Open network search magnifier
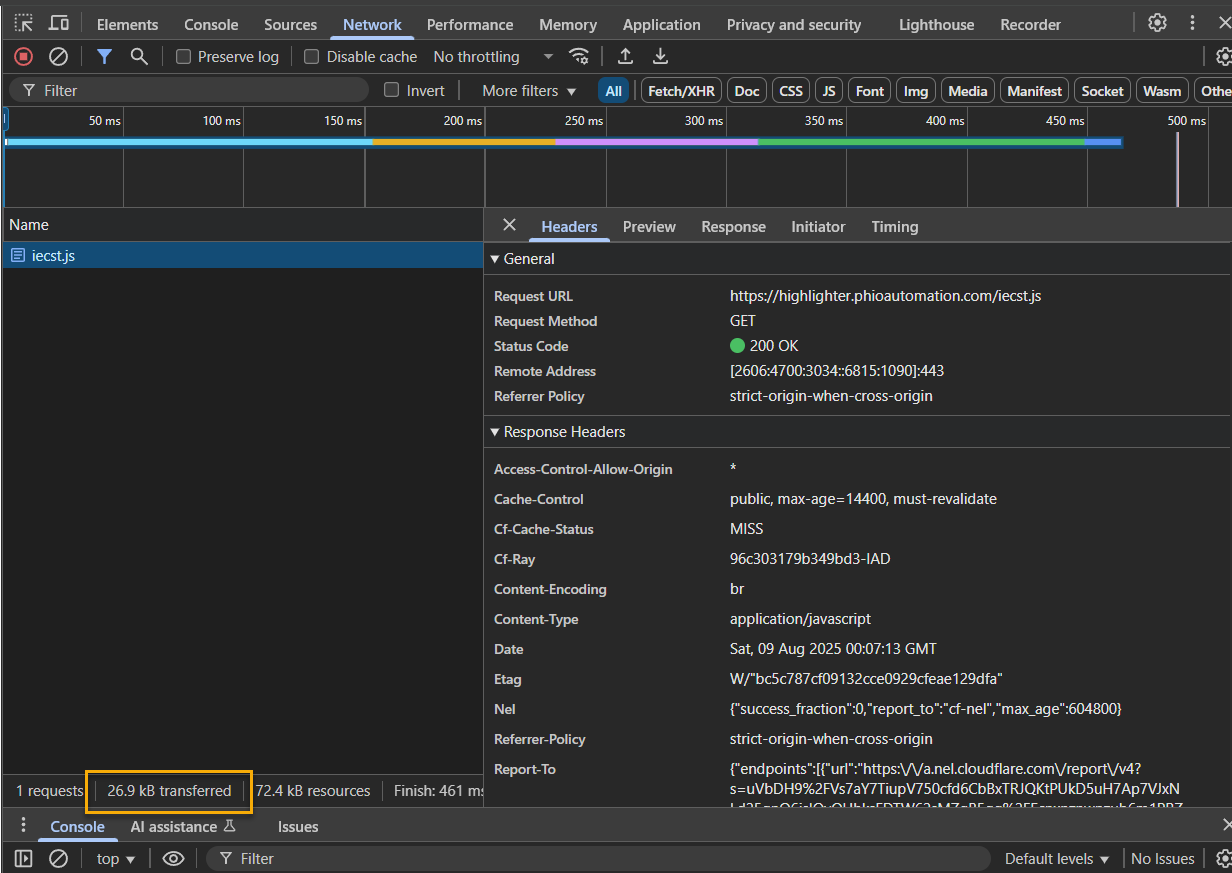1232x873 pixels. click(139, 57)
